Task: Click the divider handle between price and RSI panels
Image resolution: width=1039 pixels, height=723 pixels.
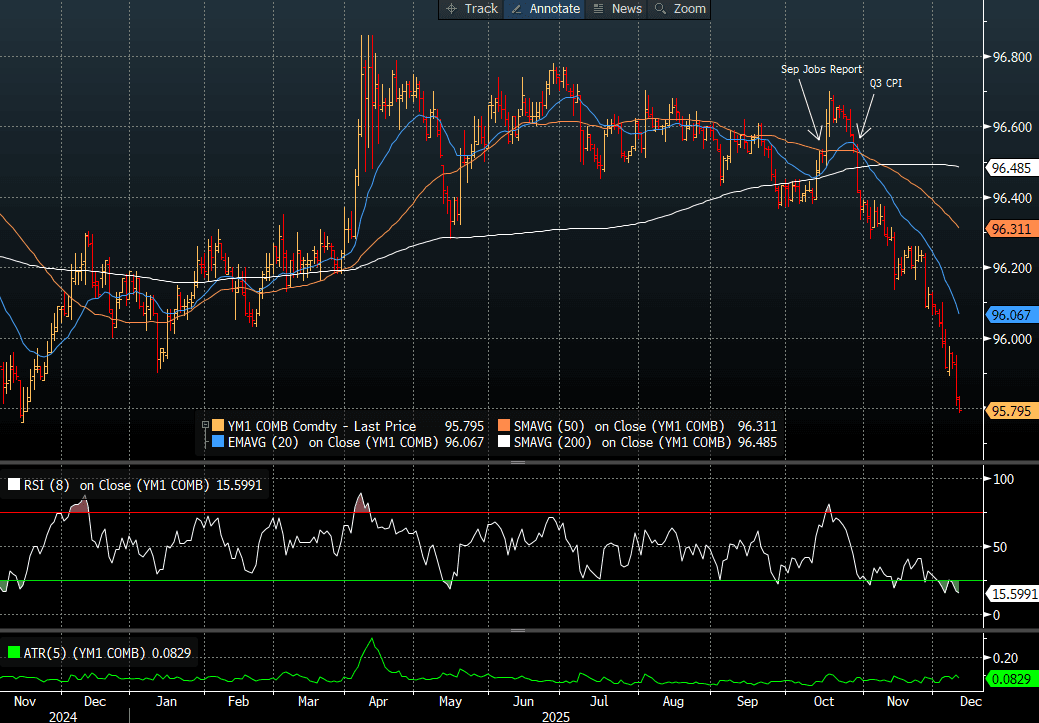Action: tap(519, 463)
